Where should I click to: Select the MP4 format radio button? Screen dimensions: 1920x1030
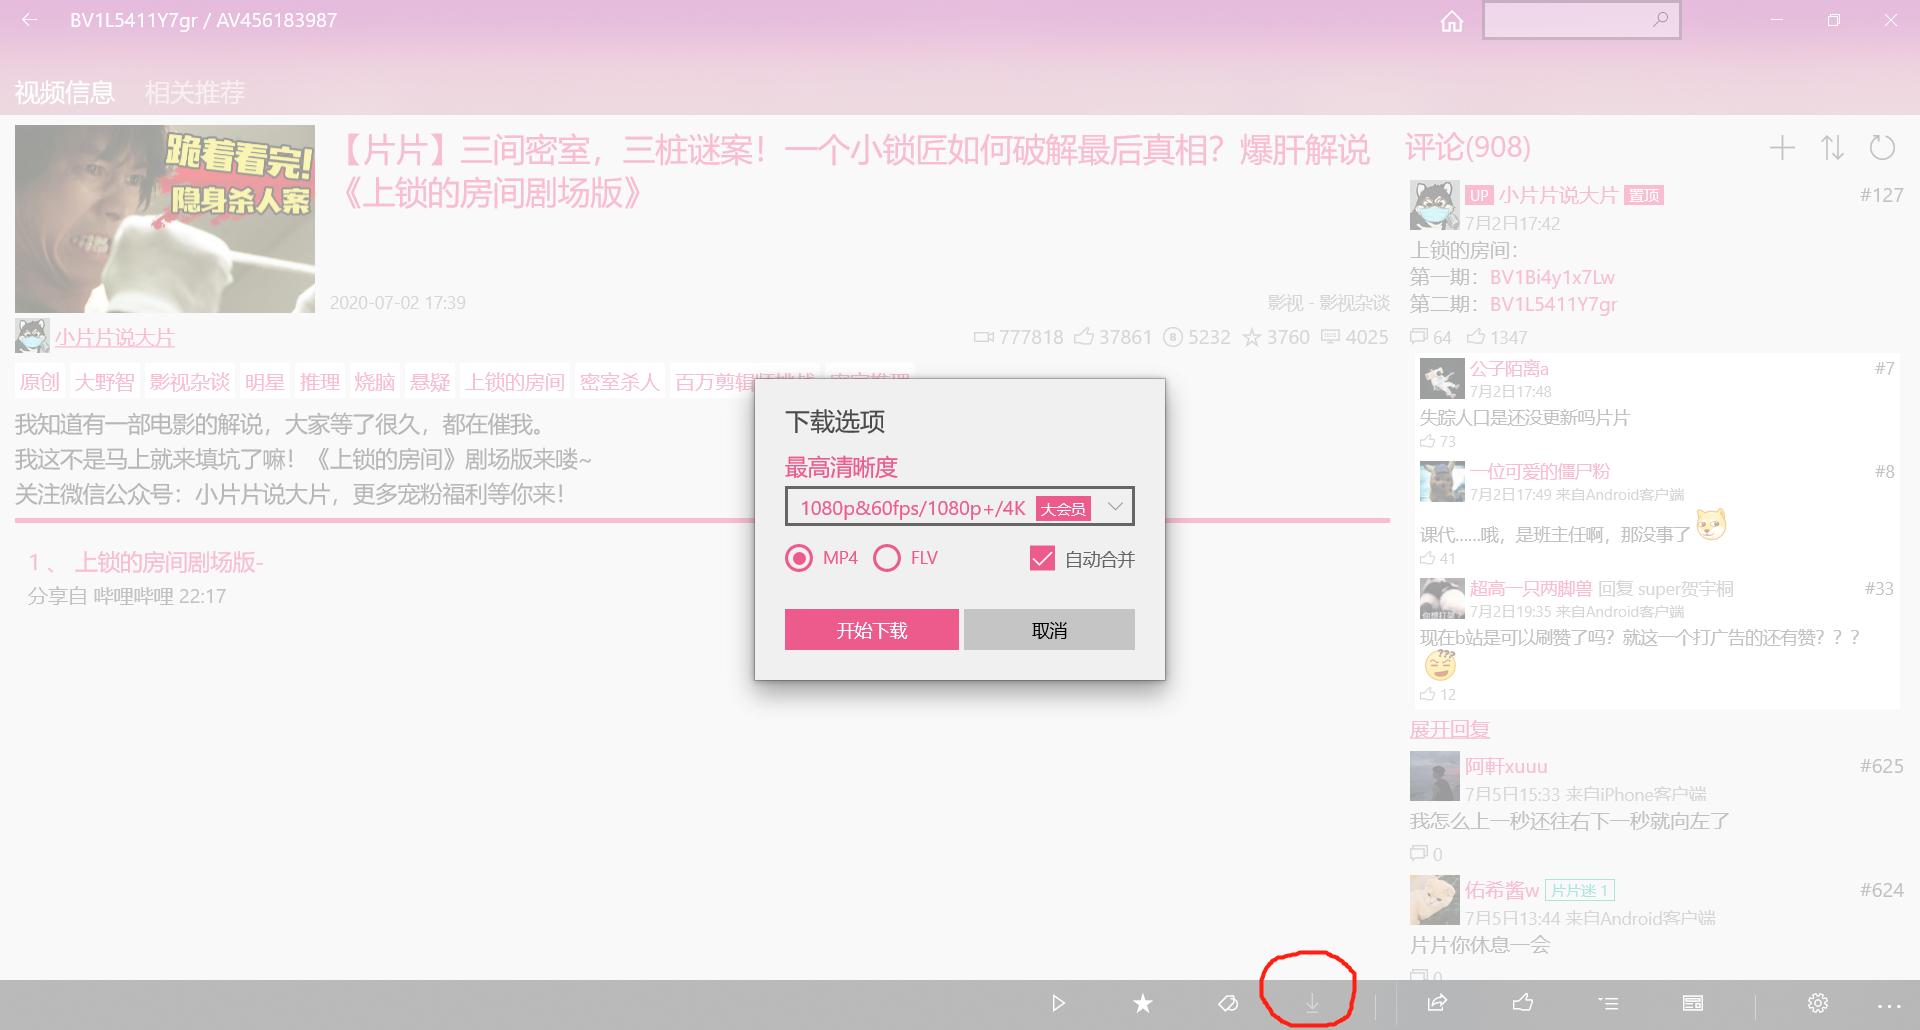coord(798,558)
